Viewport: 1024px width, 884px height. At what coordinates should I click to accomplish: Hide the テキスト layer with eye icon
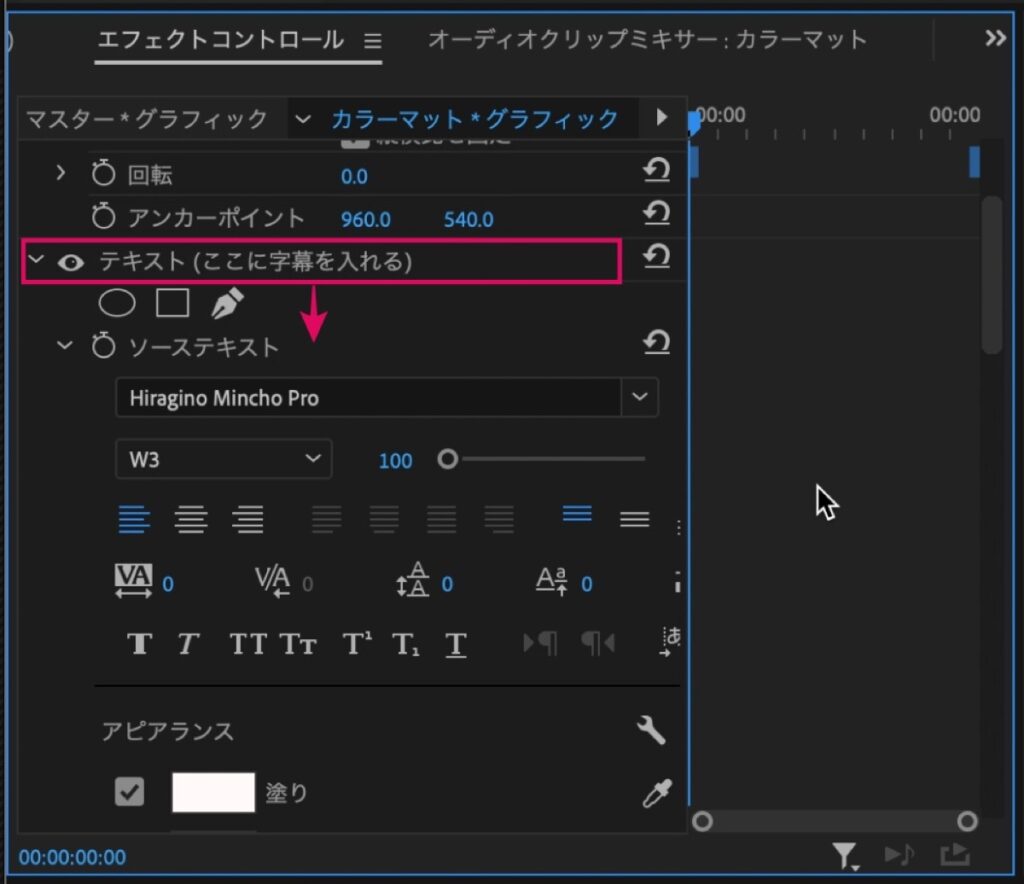(71, 262)
